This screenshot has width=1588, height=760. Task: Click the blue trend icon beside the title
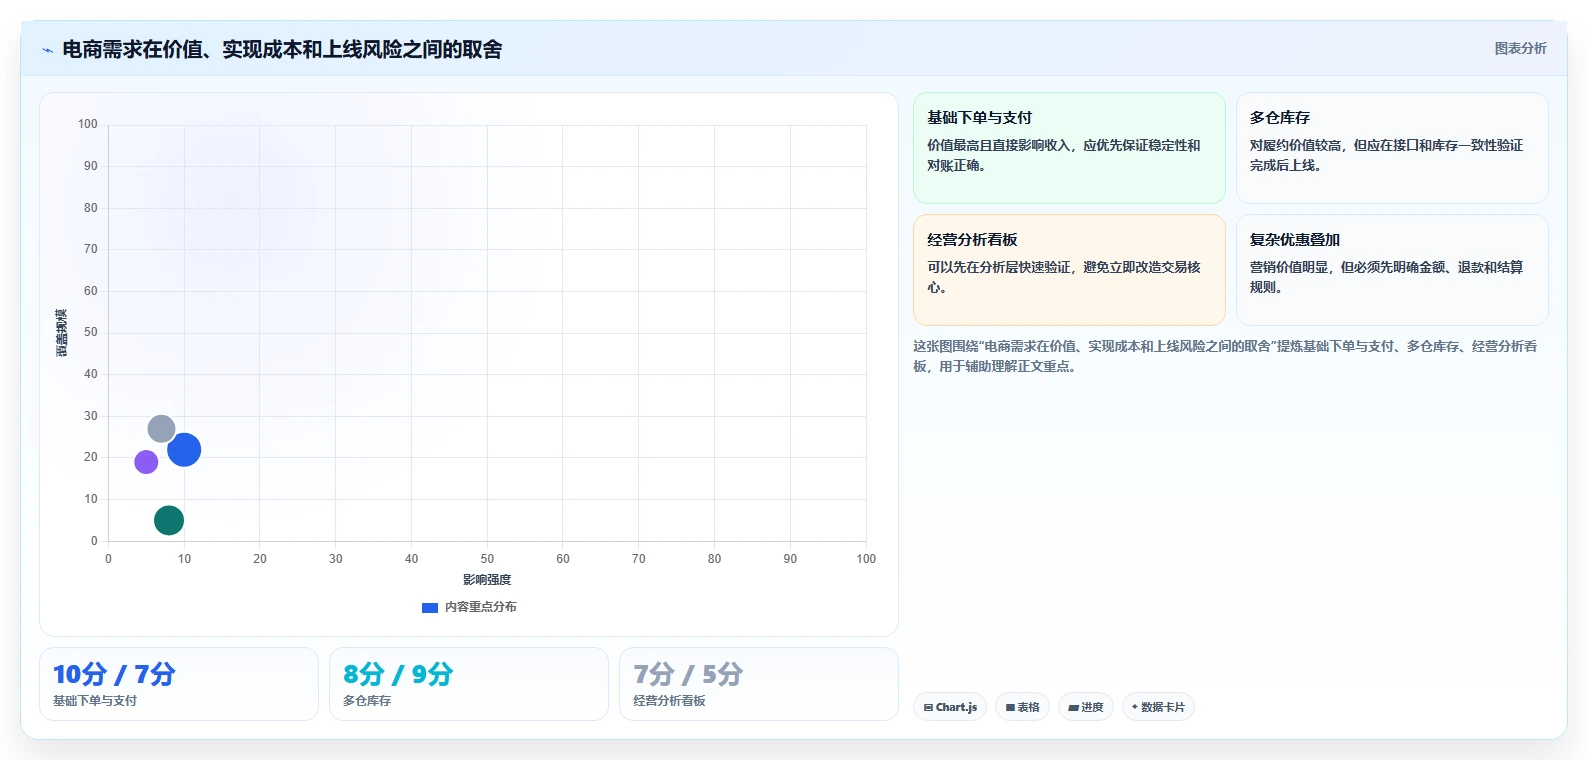[x=47, y=50]
